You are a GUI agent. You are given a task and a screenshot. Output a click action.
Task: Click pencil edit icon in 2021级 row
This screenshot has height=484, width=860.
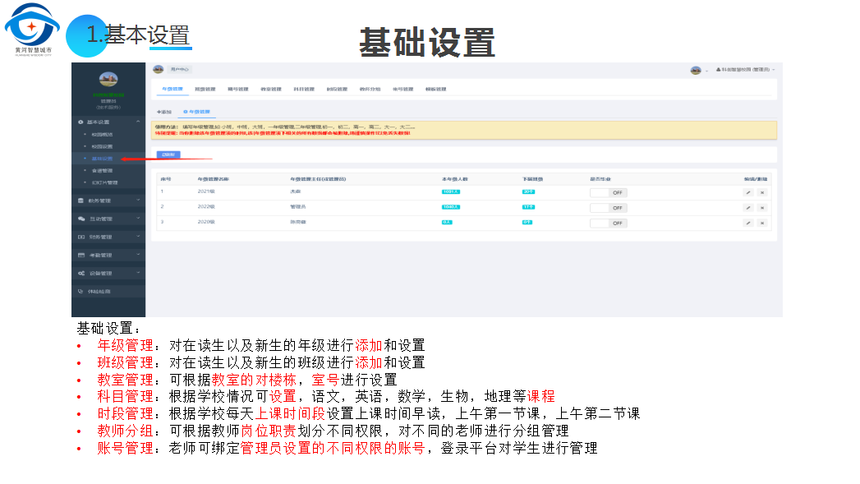click(x=748, y=193)
